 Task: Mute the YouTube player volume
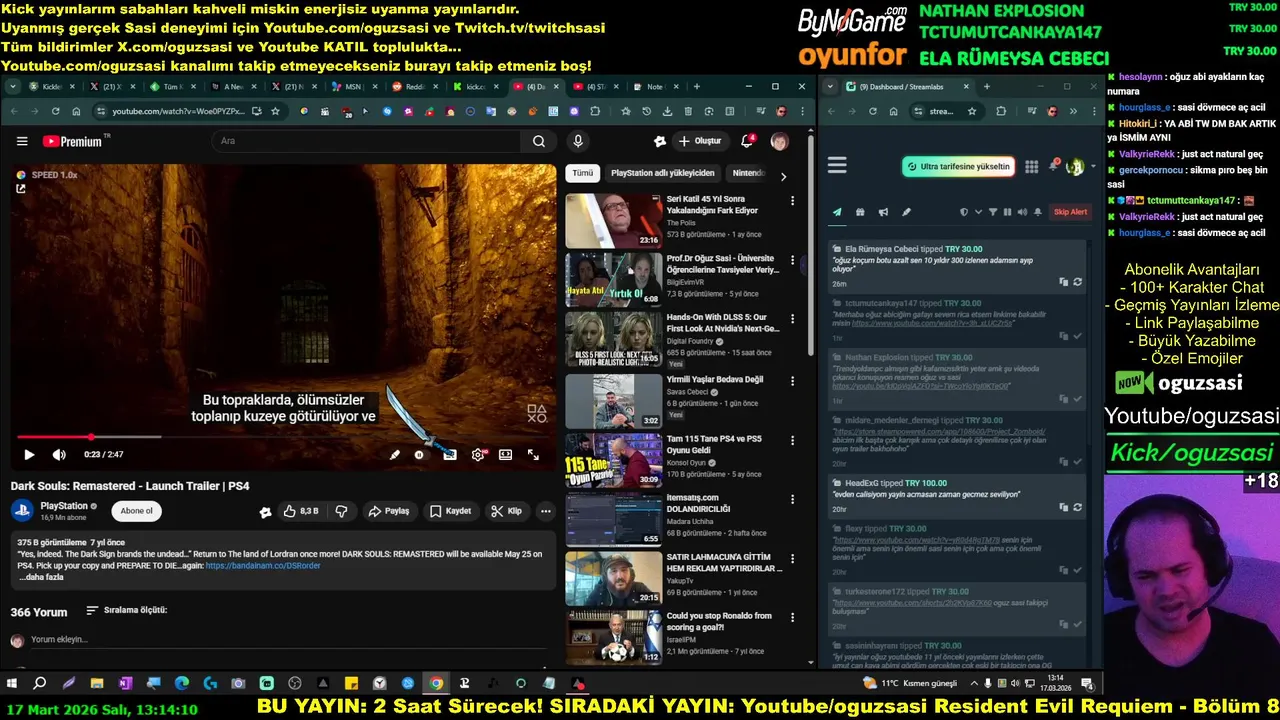59,454
